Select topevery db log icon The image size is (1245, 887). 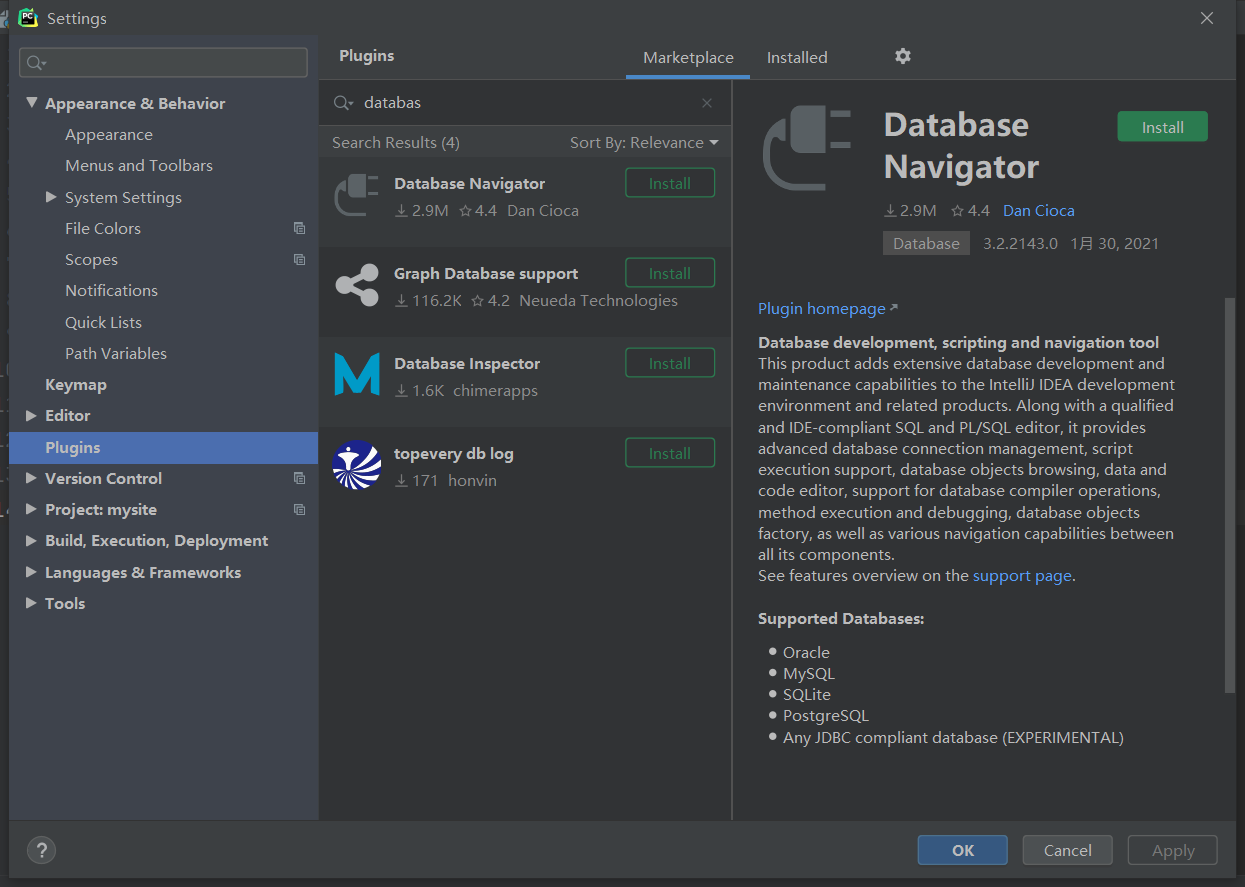coord(357,465)
